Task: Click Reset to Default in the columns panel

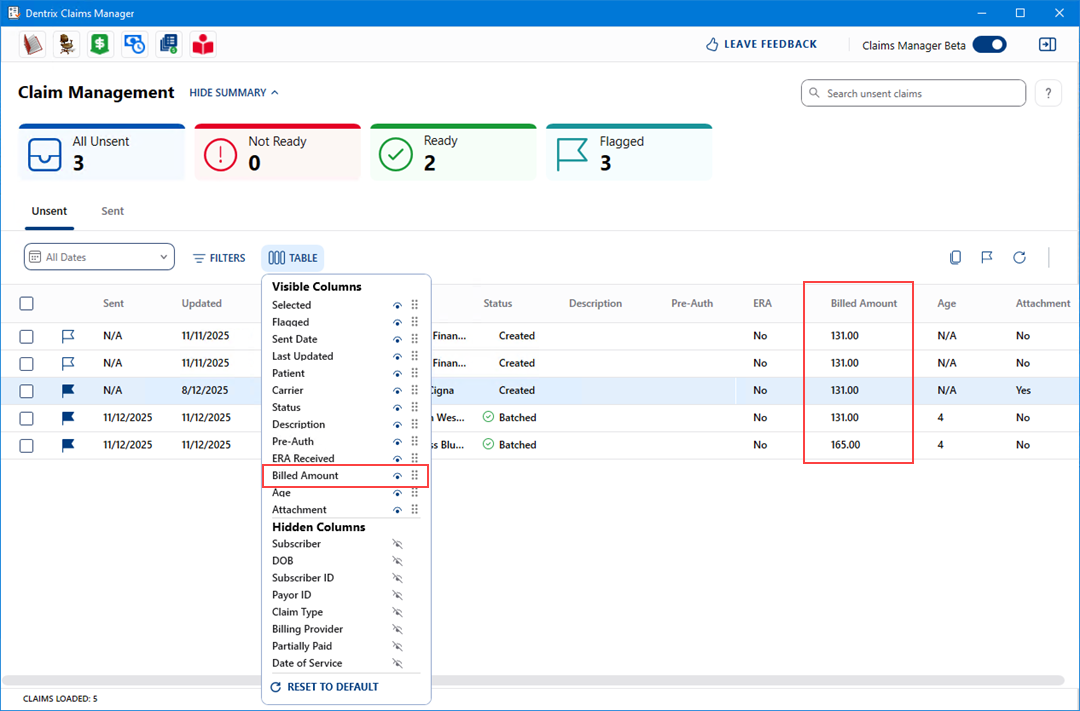Action: click(x=325, y=687)
